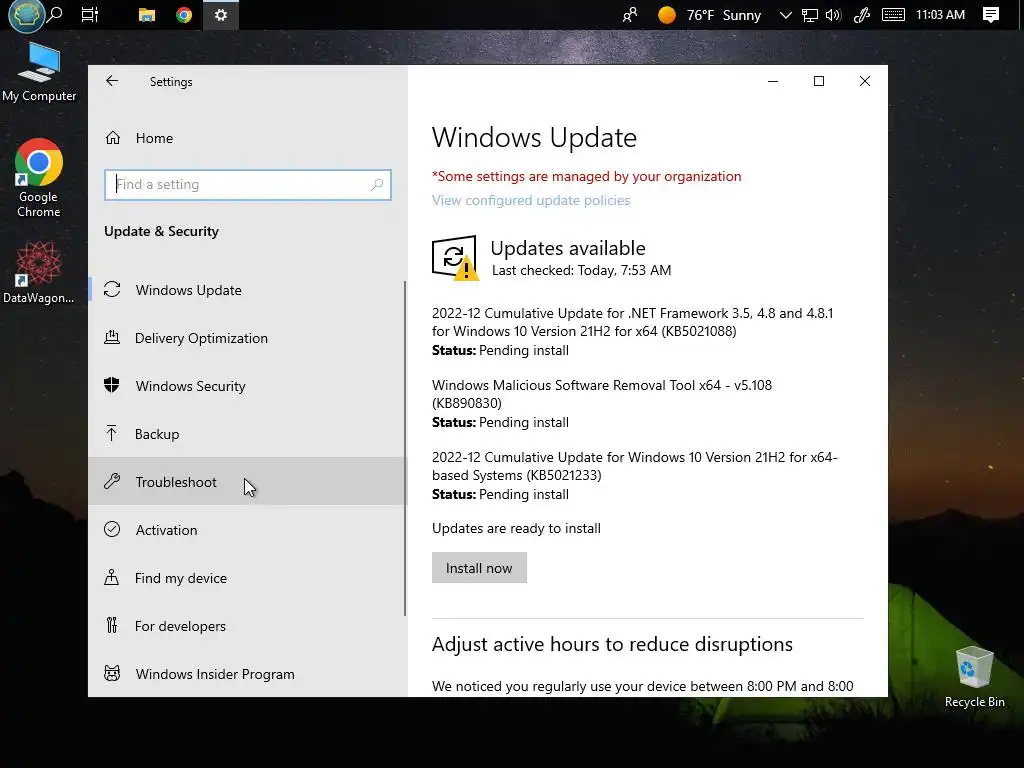Click the 76°F Sunny weather text
Image resolution: width=1024 pixels, height=768 pixels.
tap(724, 14)
